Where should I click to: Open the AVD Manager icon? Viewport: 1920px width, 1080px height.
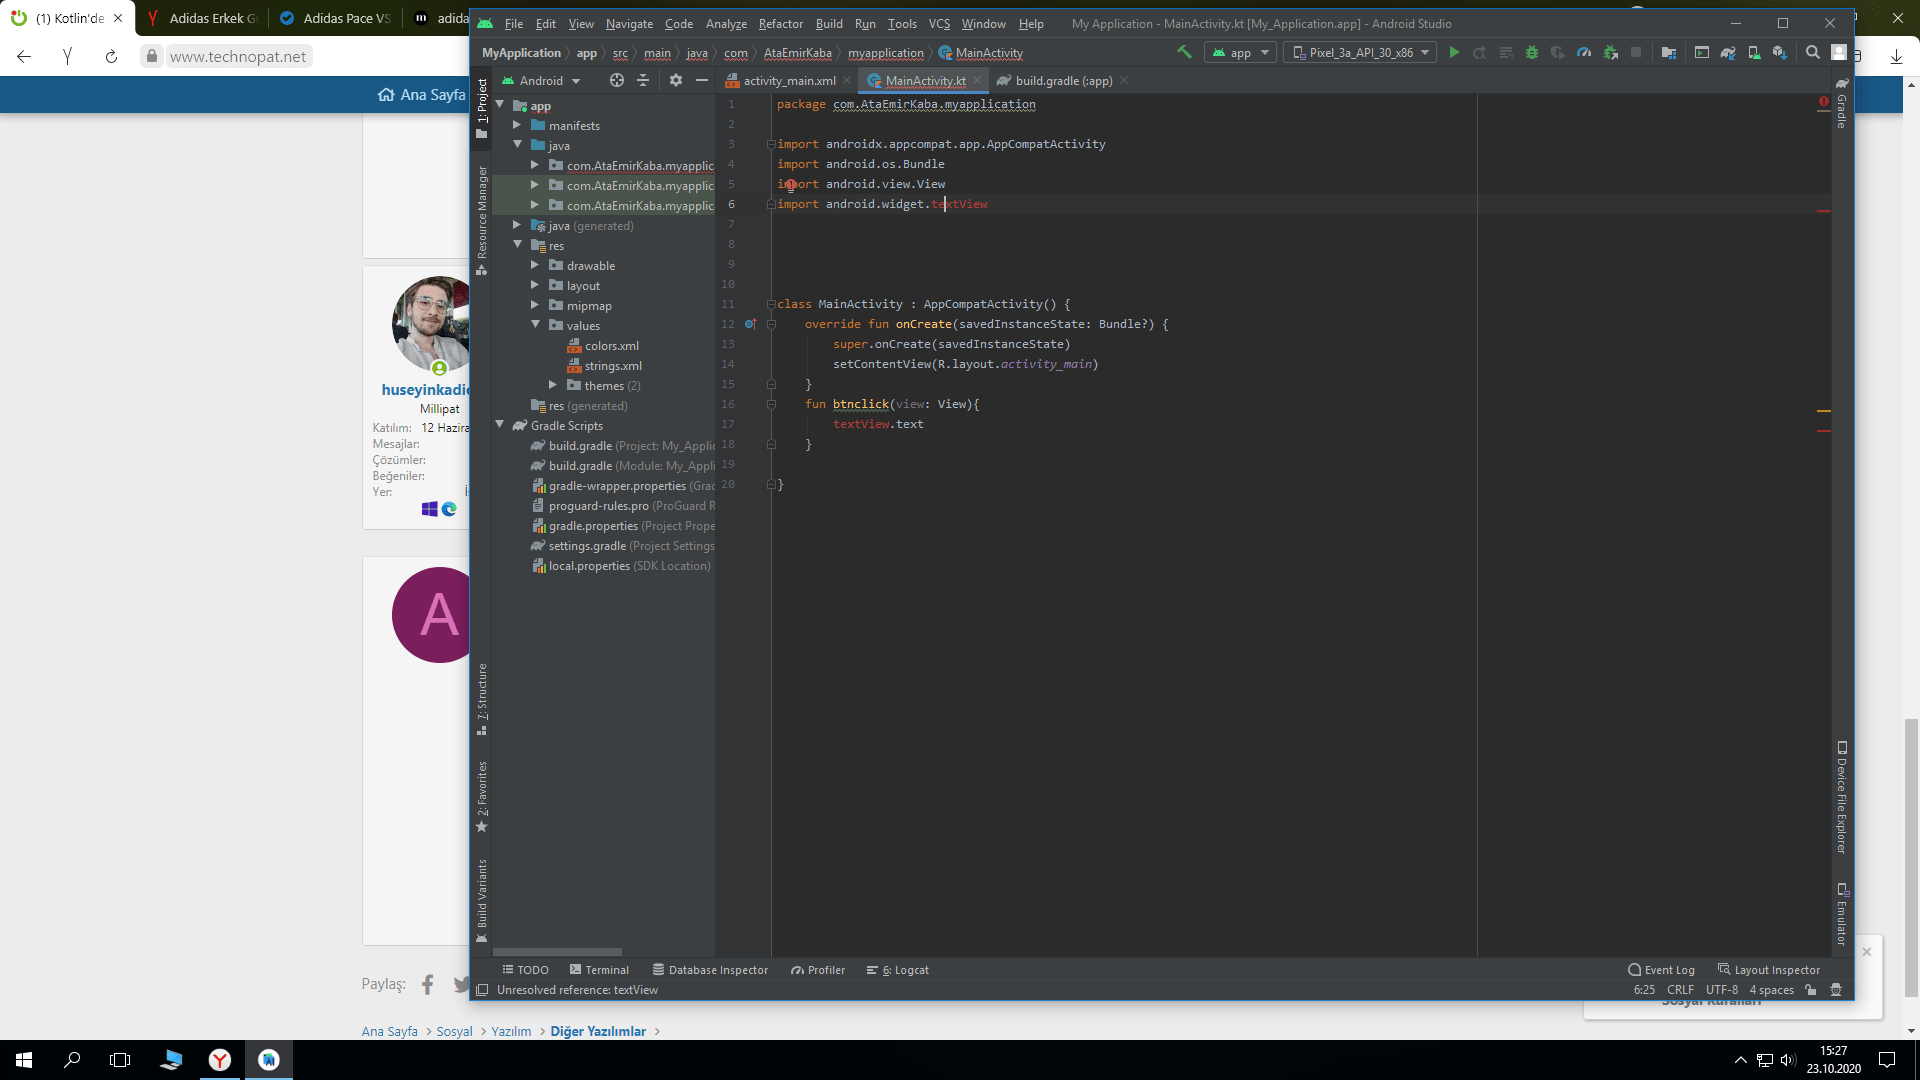point(1754,53)
